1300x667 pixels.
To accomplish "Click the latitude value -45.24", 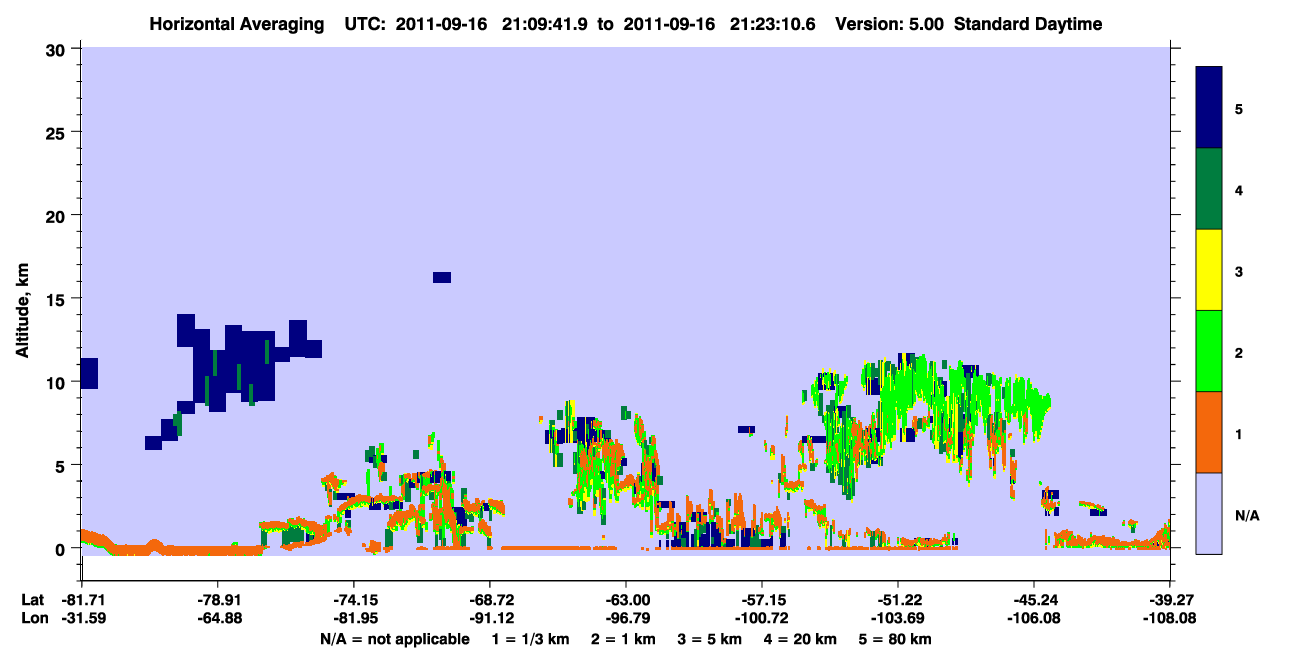I will coord(1034,600).
